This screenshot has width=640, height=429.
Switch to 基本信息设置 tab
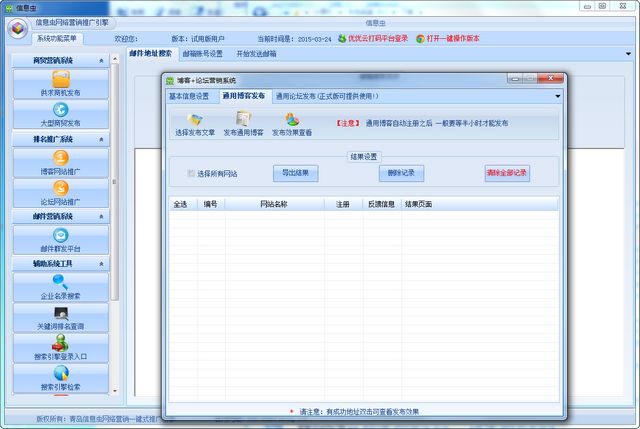pos(189,96)
